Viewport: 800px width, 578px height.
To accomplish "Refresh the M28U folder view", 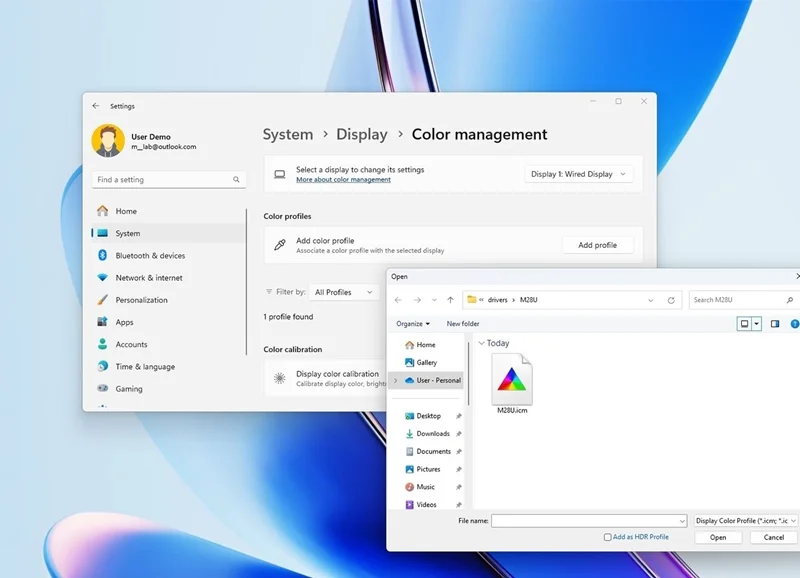I will (x=671, y=300).
